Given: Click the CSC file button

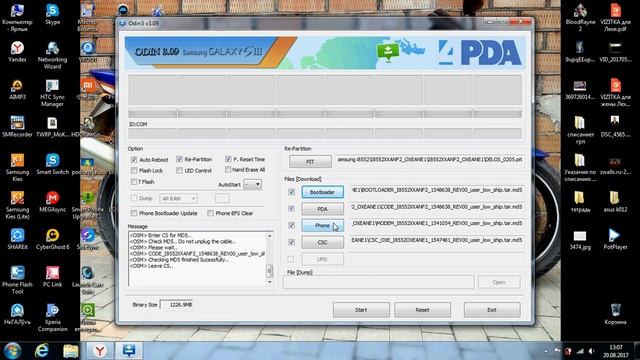Looking at the screenshot, I should coord(322,242).
